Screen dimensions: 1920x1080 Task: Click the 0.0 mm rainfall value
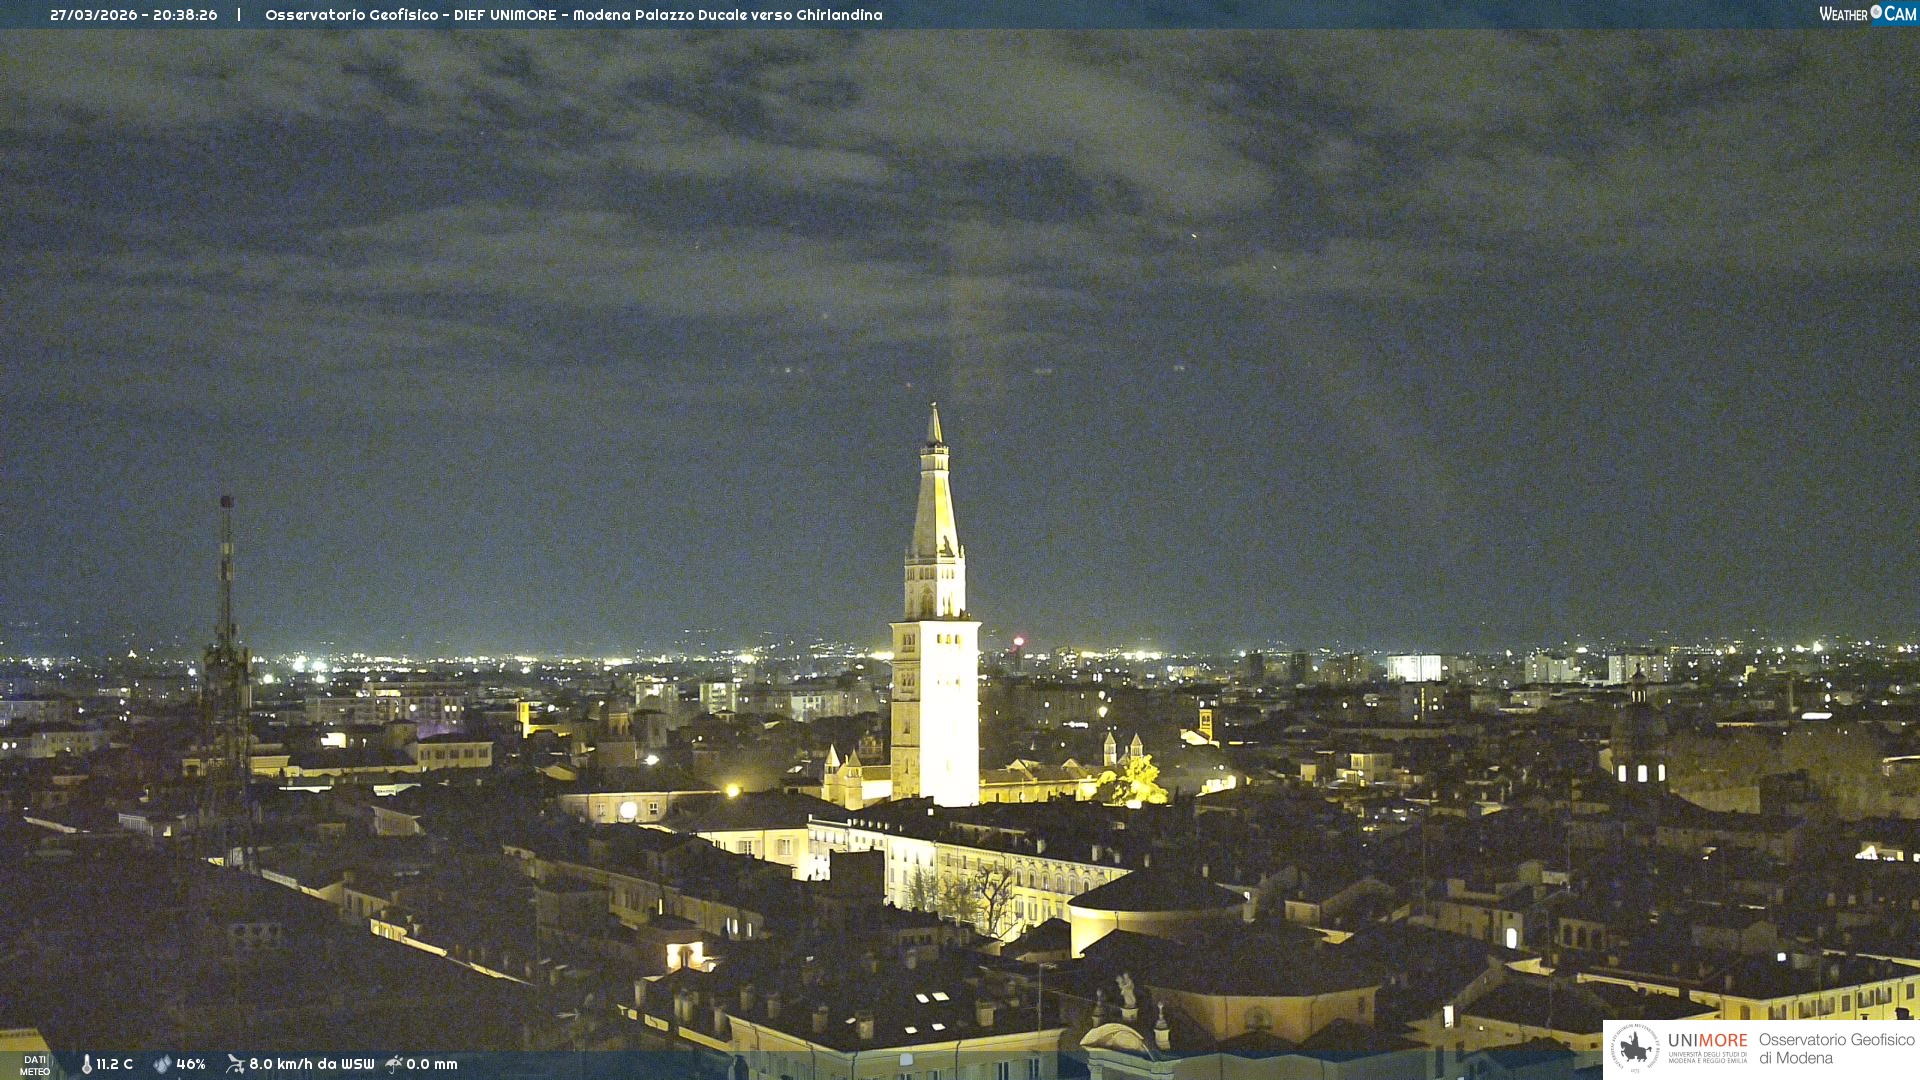(432, 1064)
